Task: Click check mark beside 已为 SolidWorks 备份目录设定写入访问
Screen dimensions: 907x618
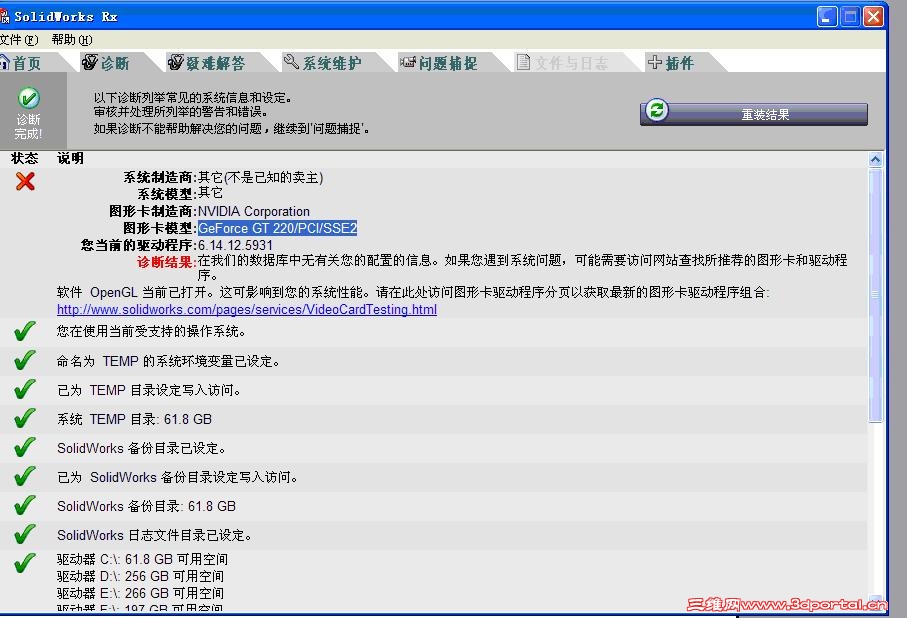Action: pyautogui.click(x=24, y=476)
